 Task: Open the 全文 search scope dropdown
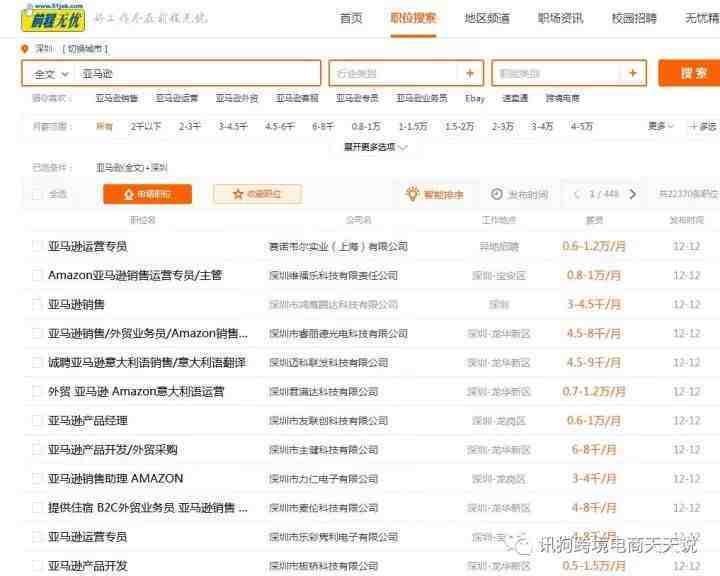[50, 74]
